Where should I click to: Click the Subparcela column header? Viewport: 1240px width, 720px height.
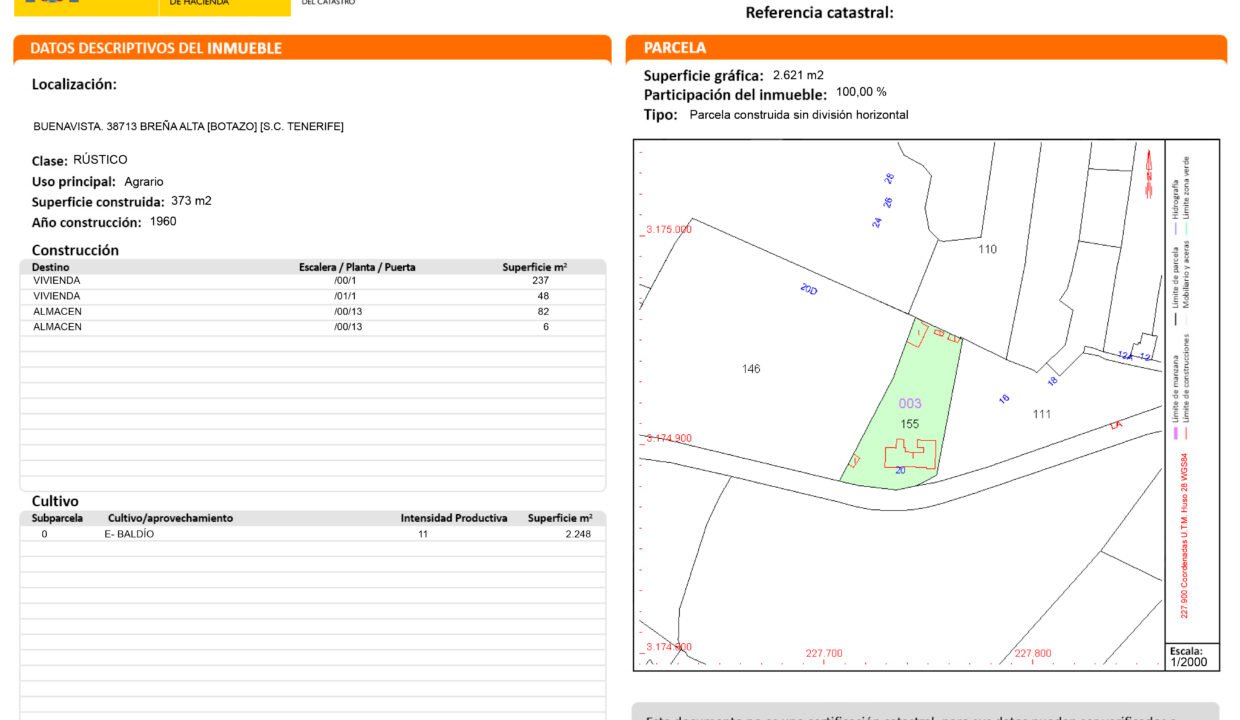click(x=57, y=518)
